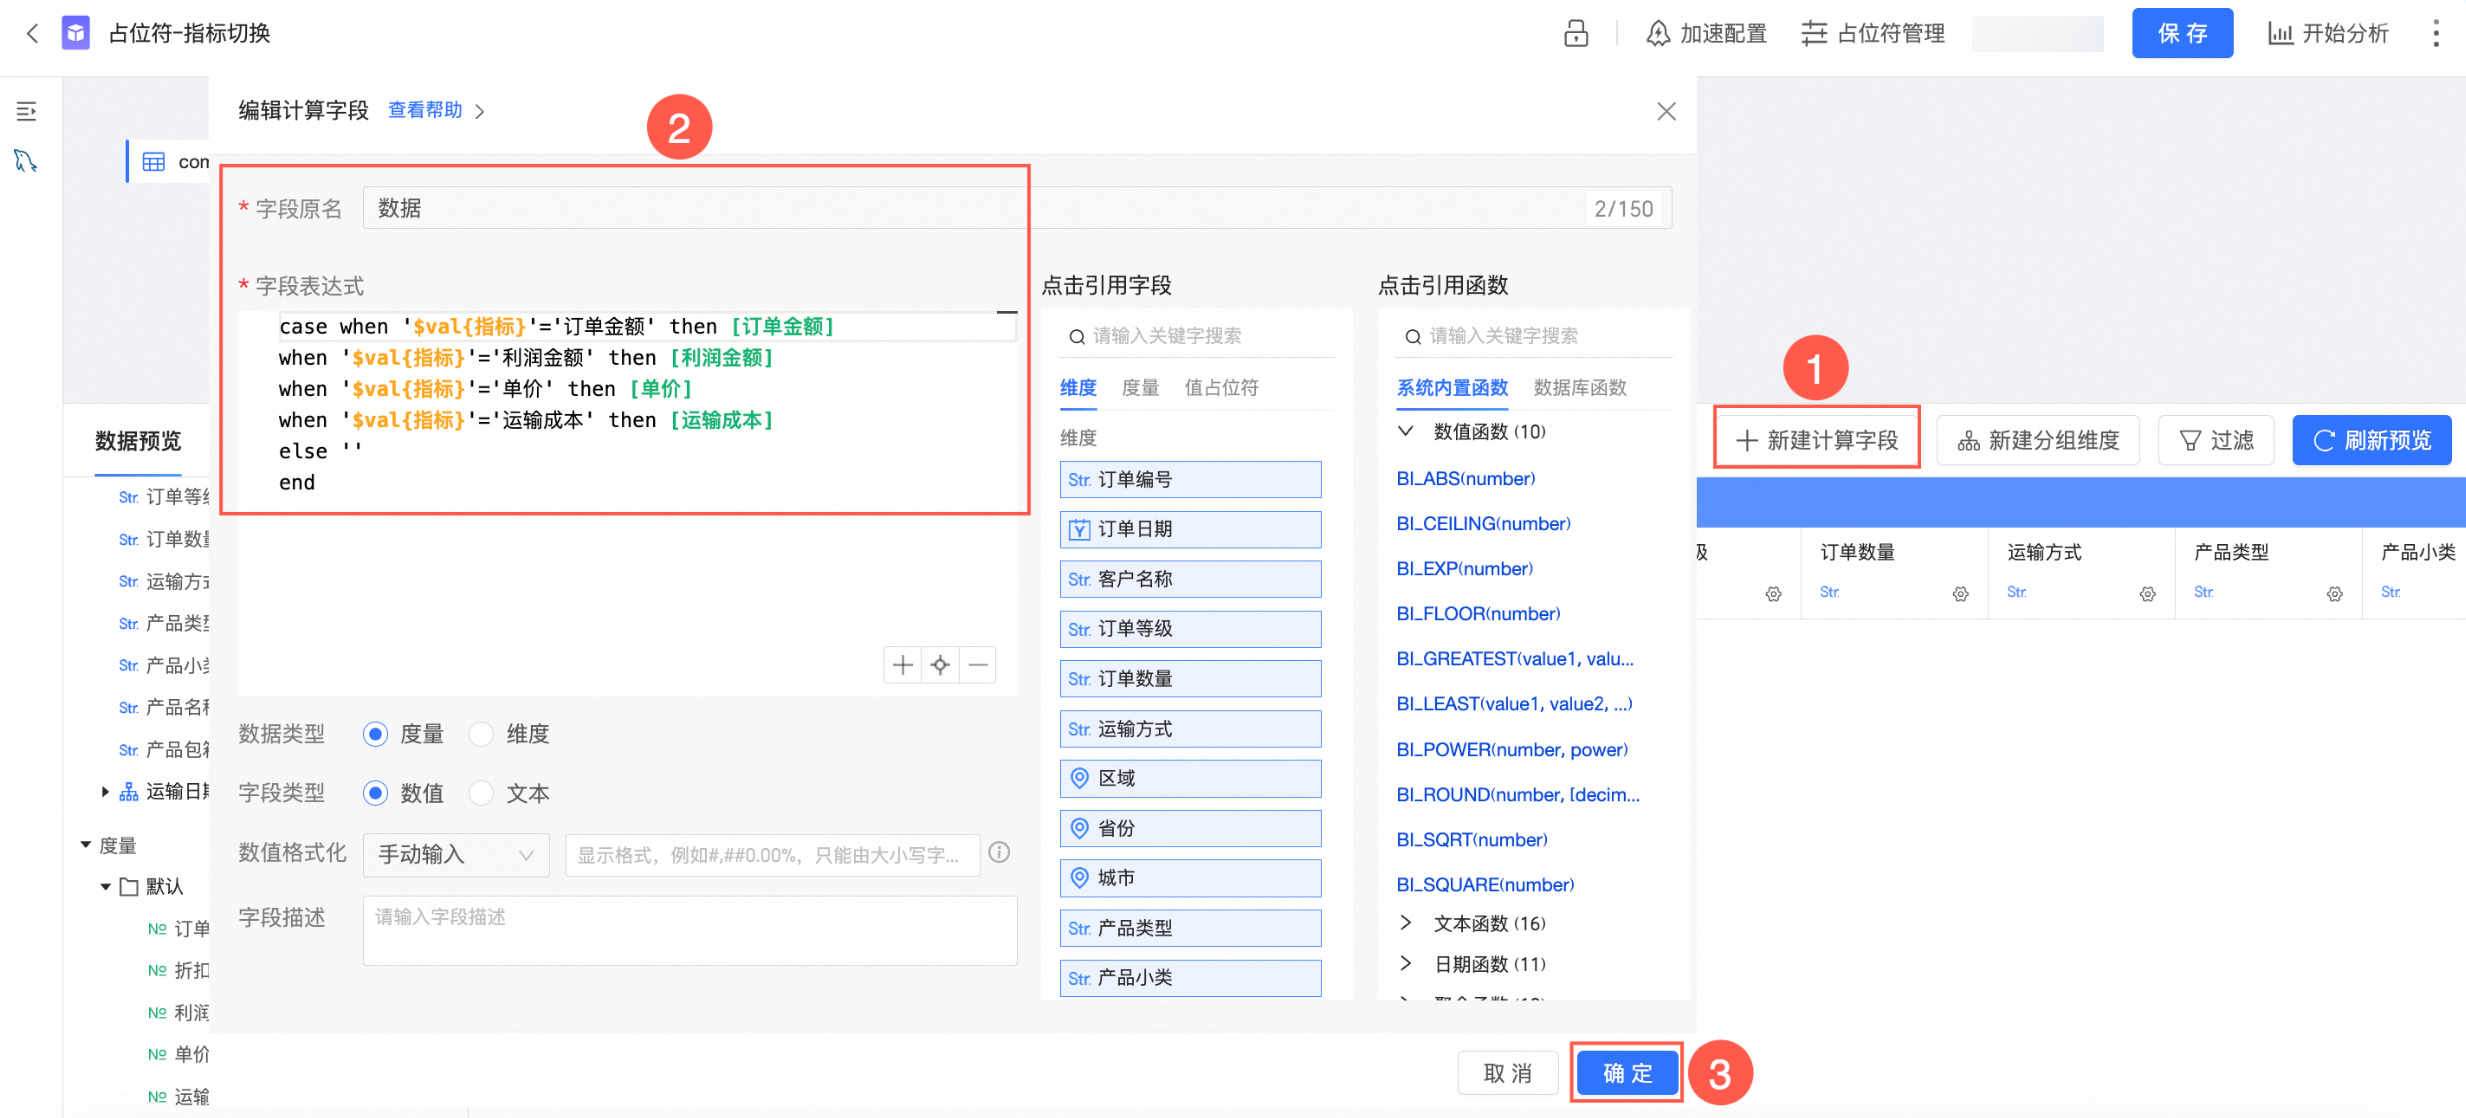Click search icon in 点击引用字段 search
2466x1118 pixels.
(1077, 337)
